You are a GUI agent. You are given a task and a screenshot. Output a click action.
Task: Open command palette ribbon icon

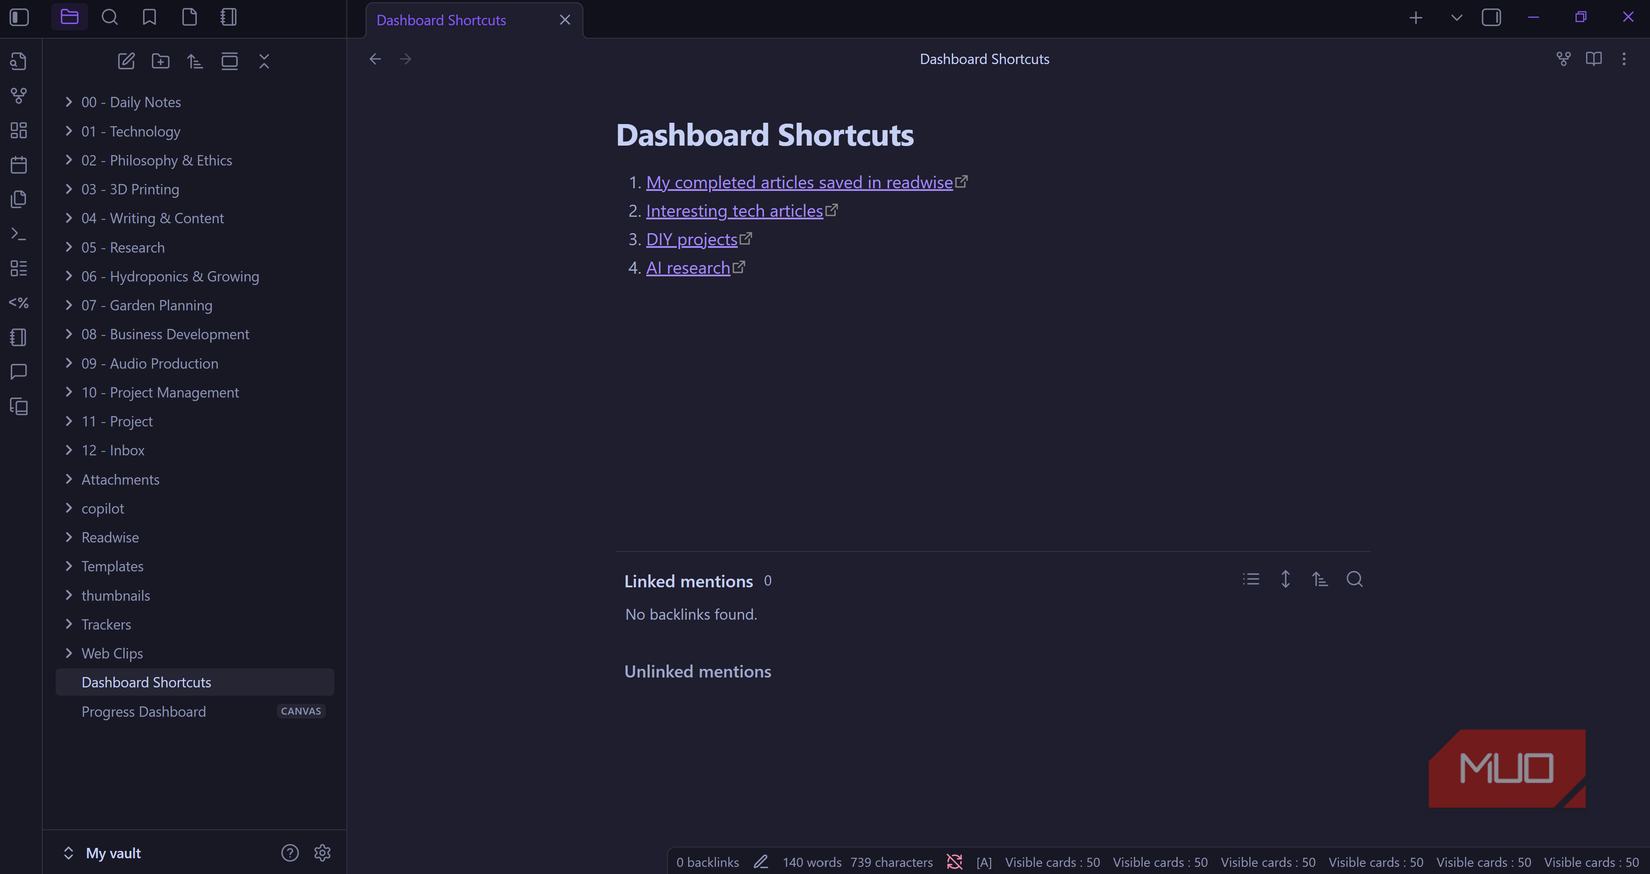[x=18, y=234]
